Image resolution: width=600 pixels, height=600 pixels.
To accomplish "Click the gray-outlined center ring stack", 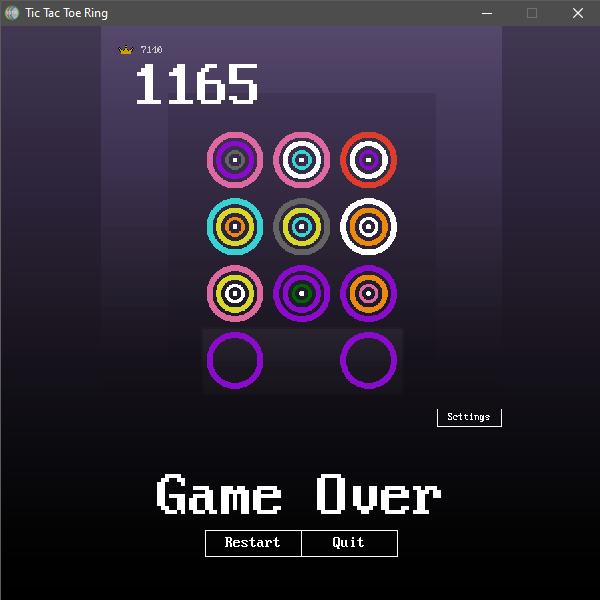I will [x=302, y=227].
